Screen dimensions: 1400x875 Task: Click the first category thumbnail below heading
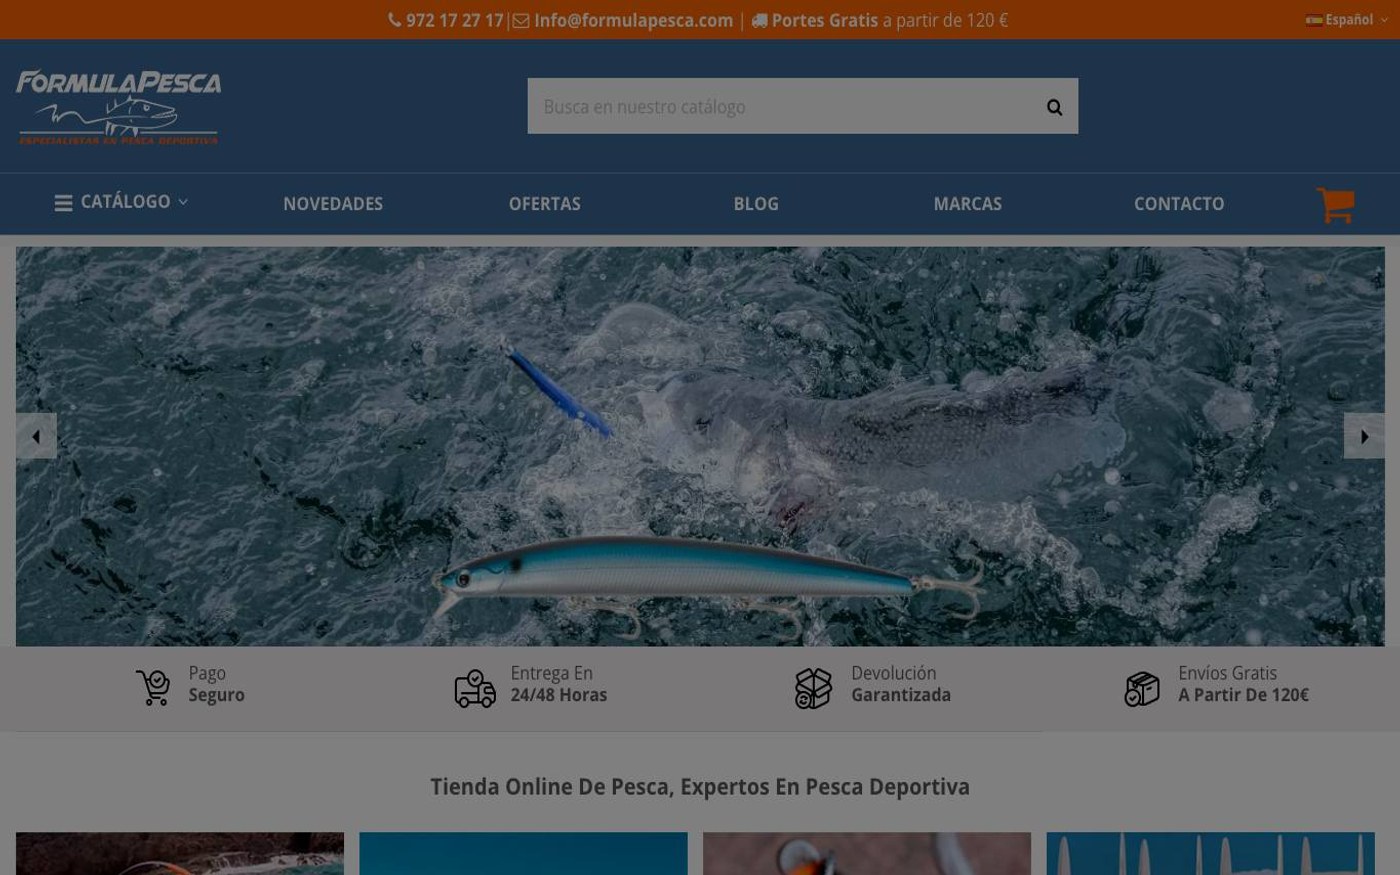coord(180,853)
